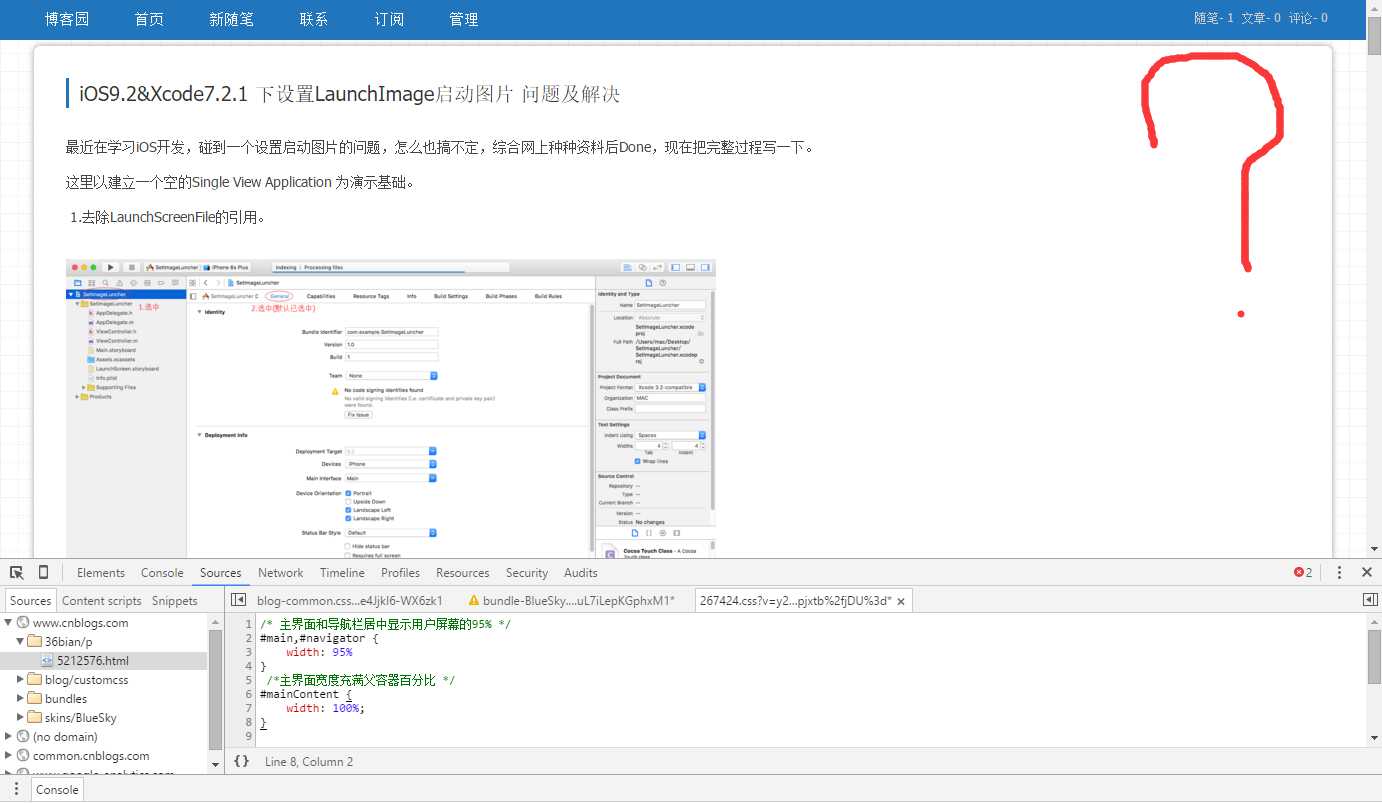1382x803 pixels.
Task: Select the Sources navigator sub-tab
Action: point(30,601)
